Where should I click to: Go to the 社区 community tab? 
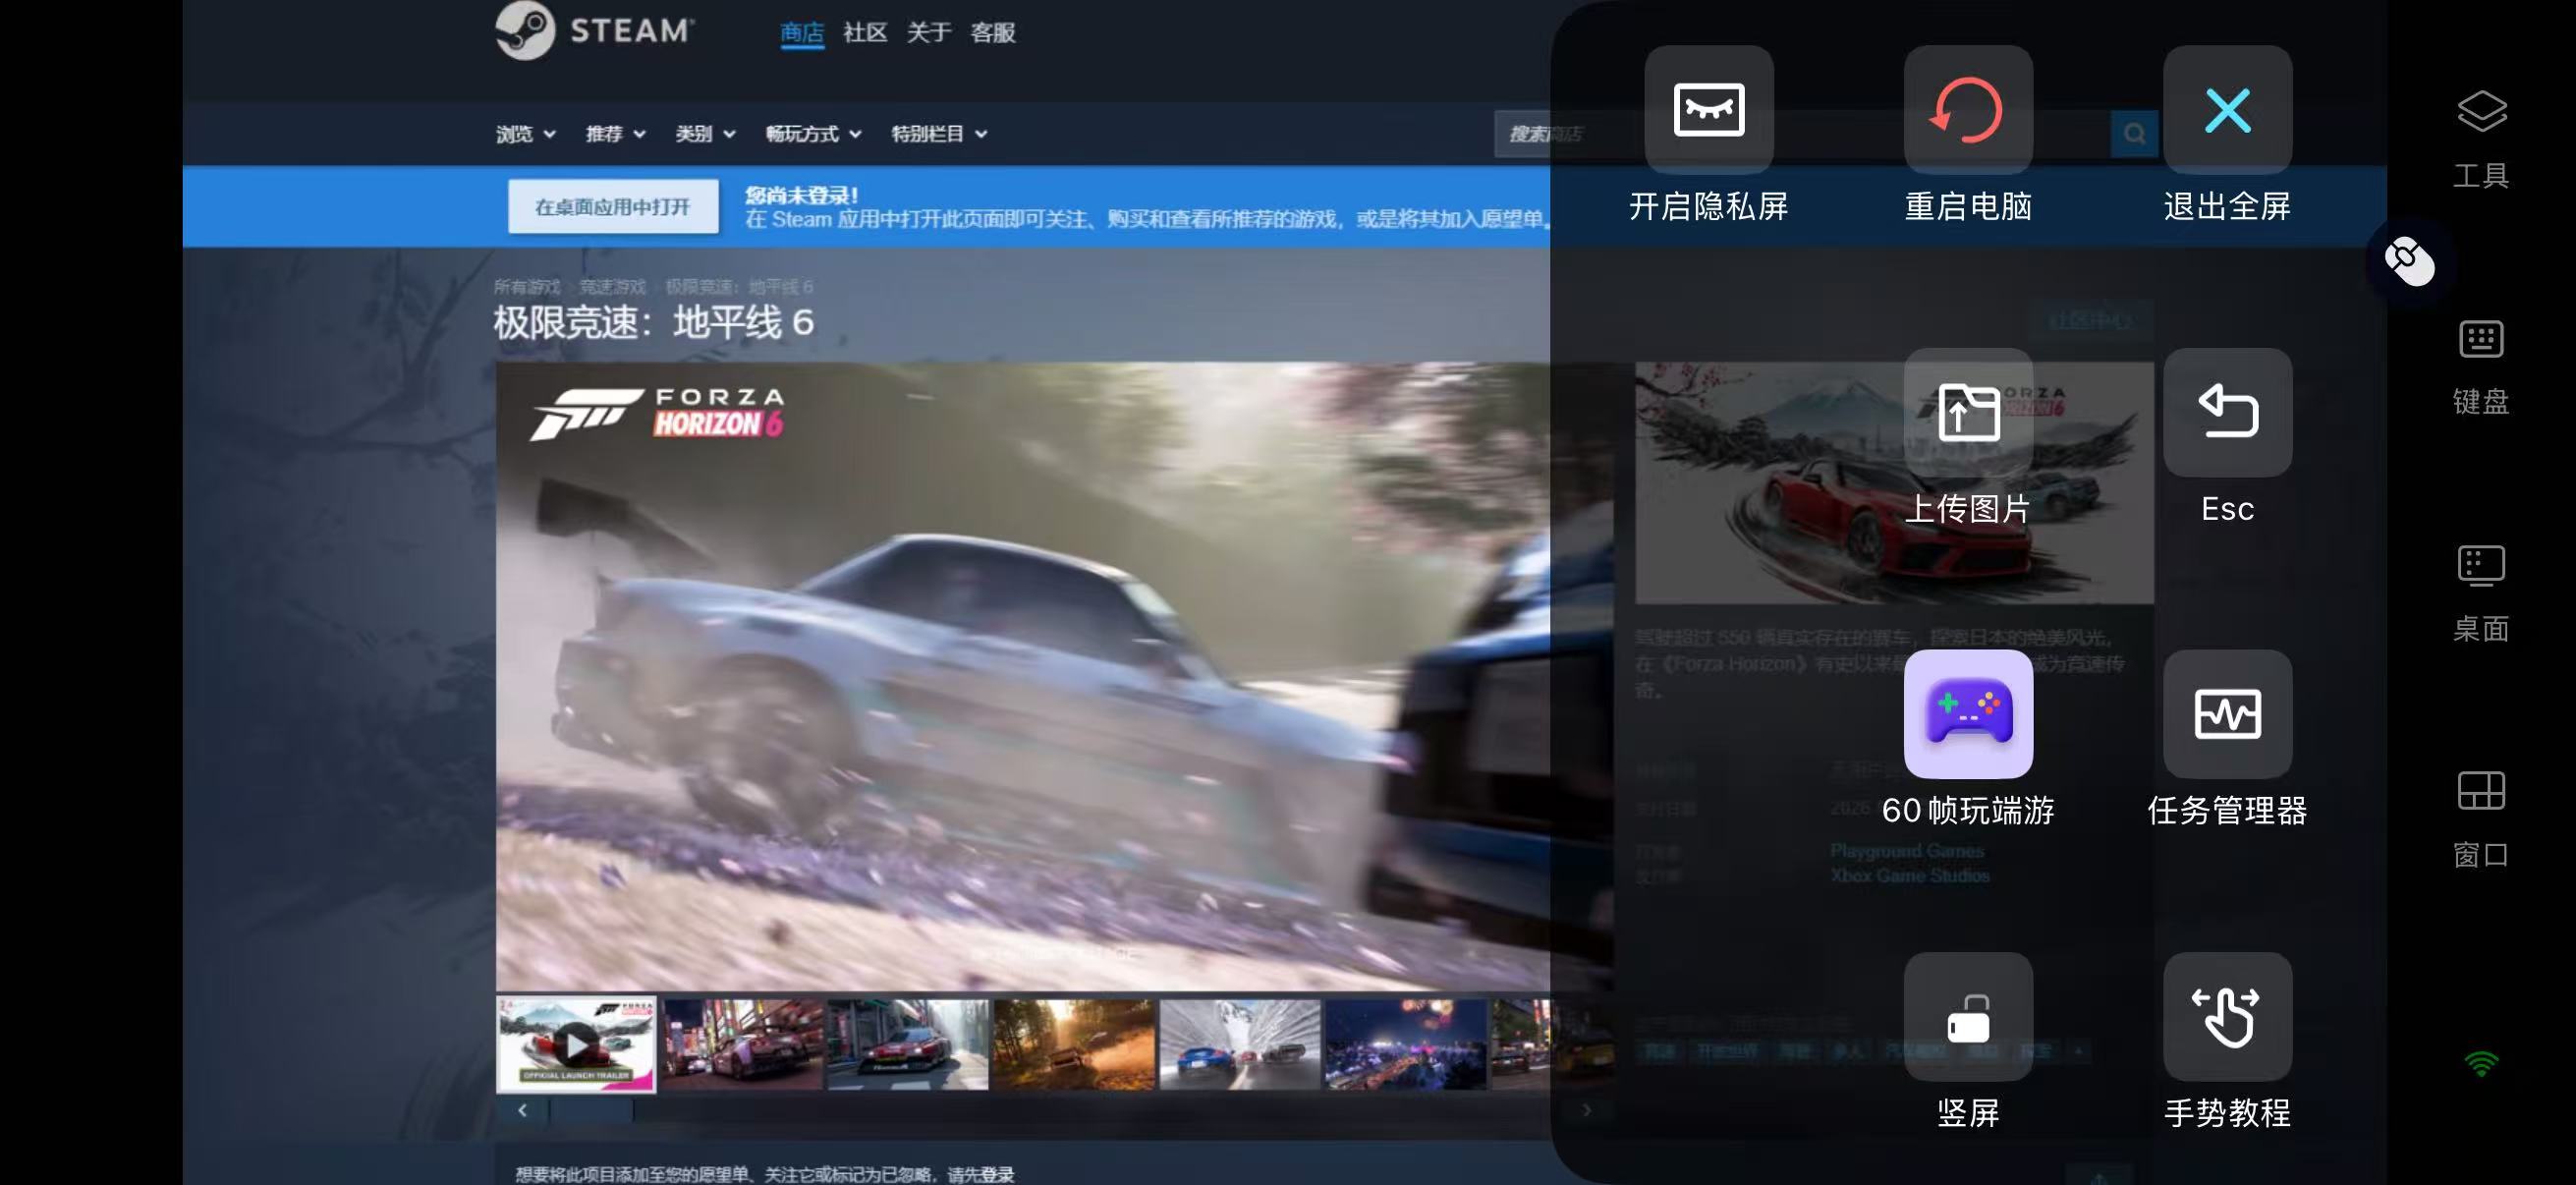[865, 32]
